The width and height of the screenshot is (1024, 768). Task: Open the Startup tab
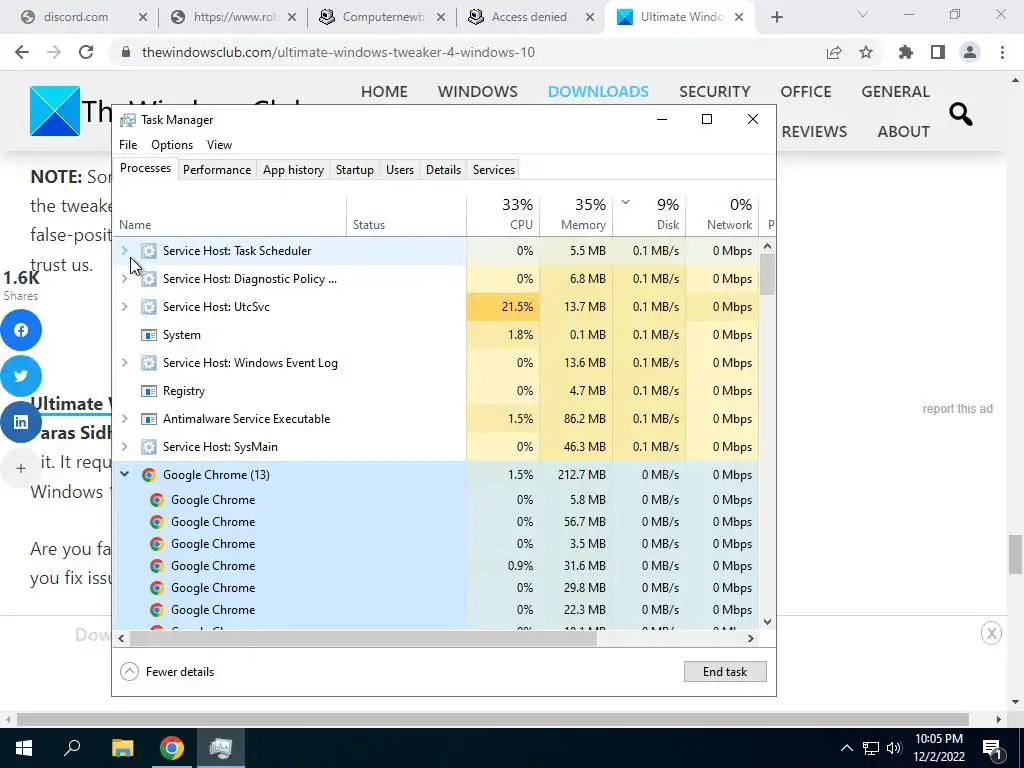(x=355, y=170)
